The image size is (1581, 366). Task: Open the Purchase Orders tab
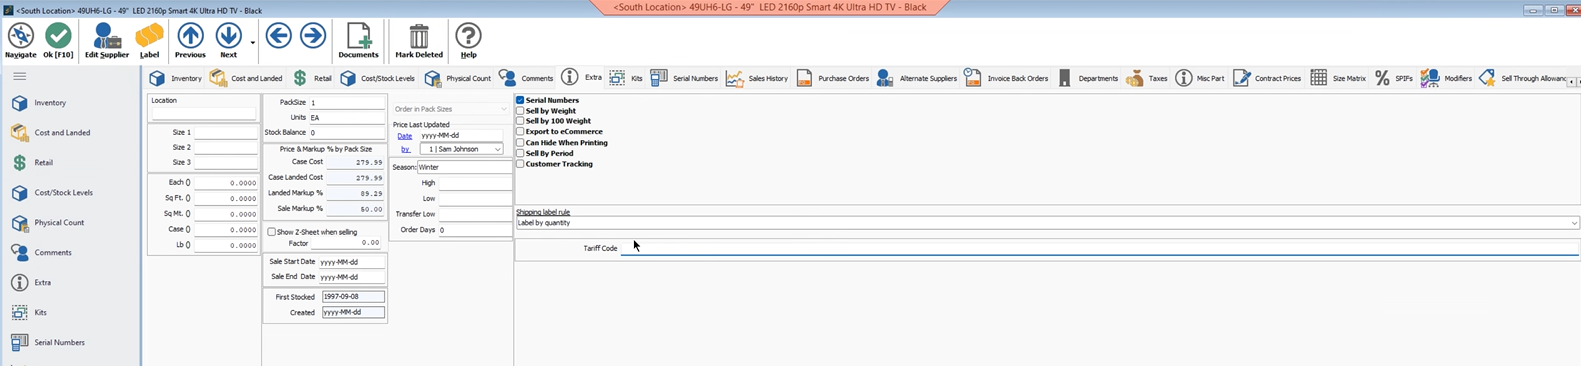[x=832, y=78]
